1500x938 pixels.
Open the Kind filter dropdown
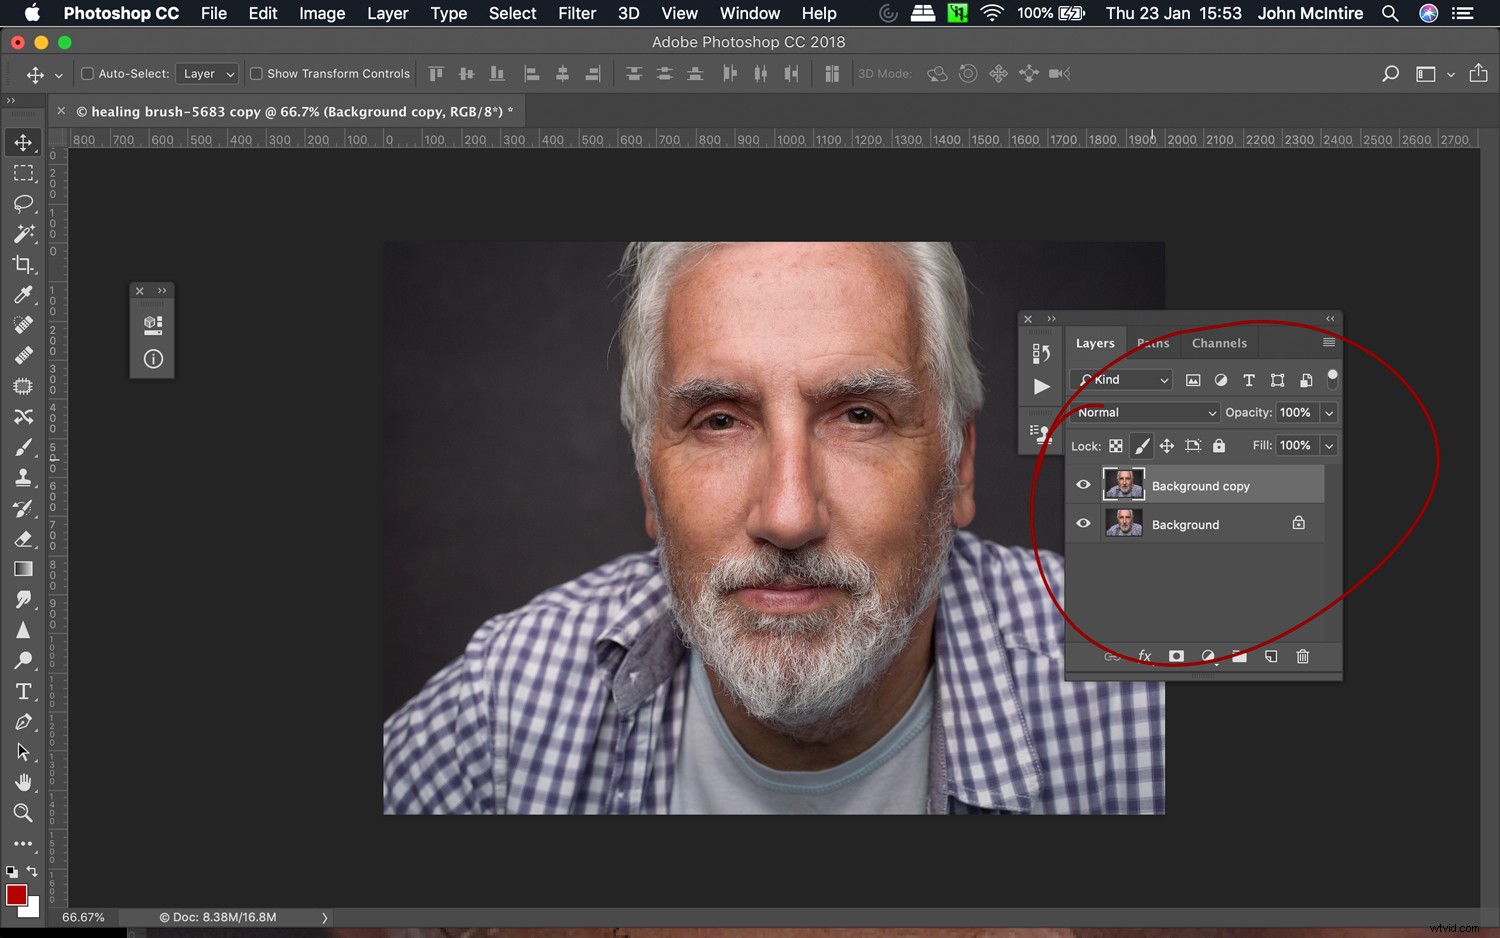[1120, 380]
